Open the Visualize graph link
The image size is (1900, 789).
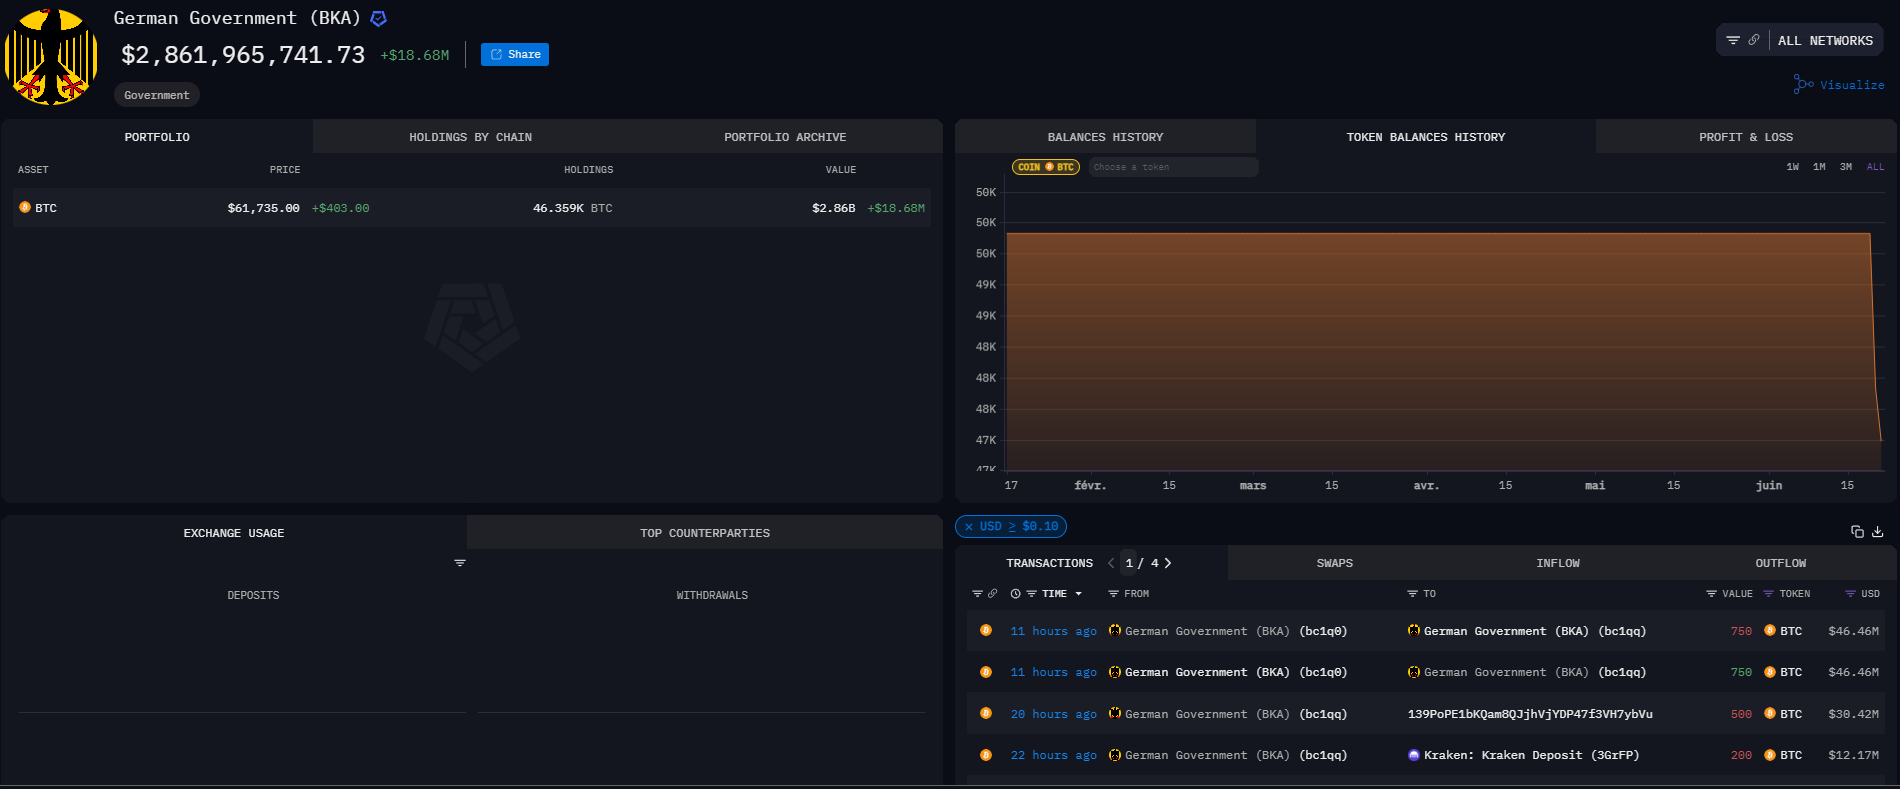point(1839,85)
